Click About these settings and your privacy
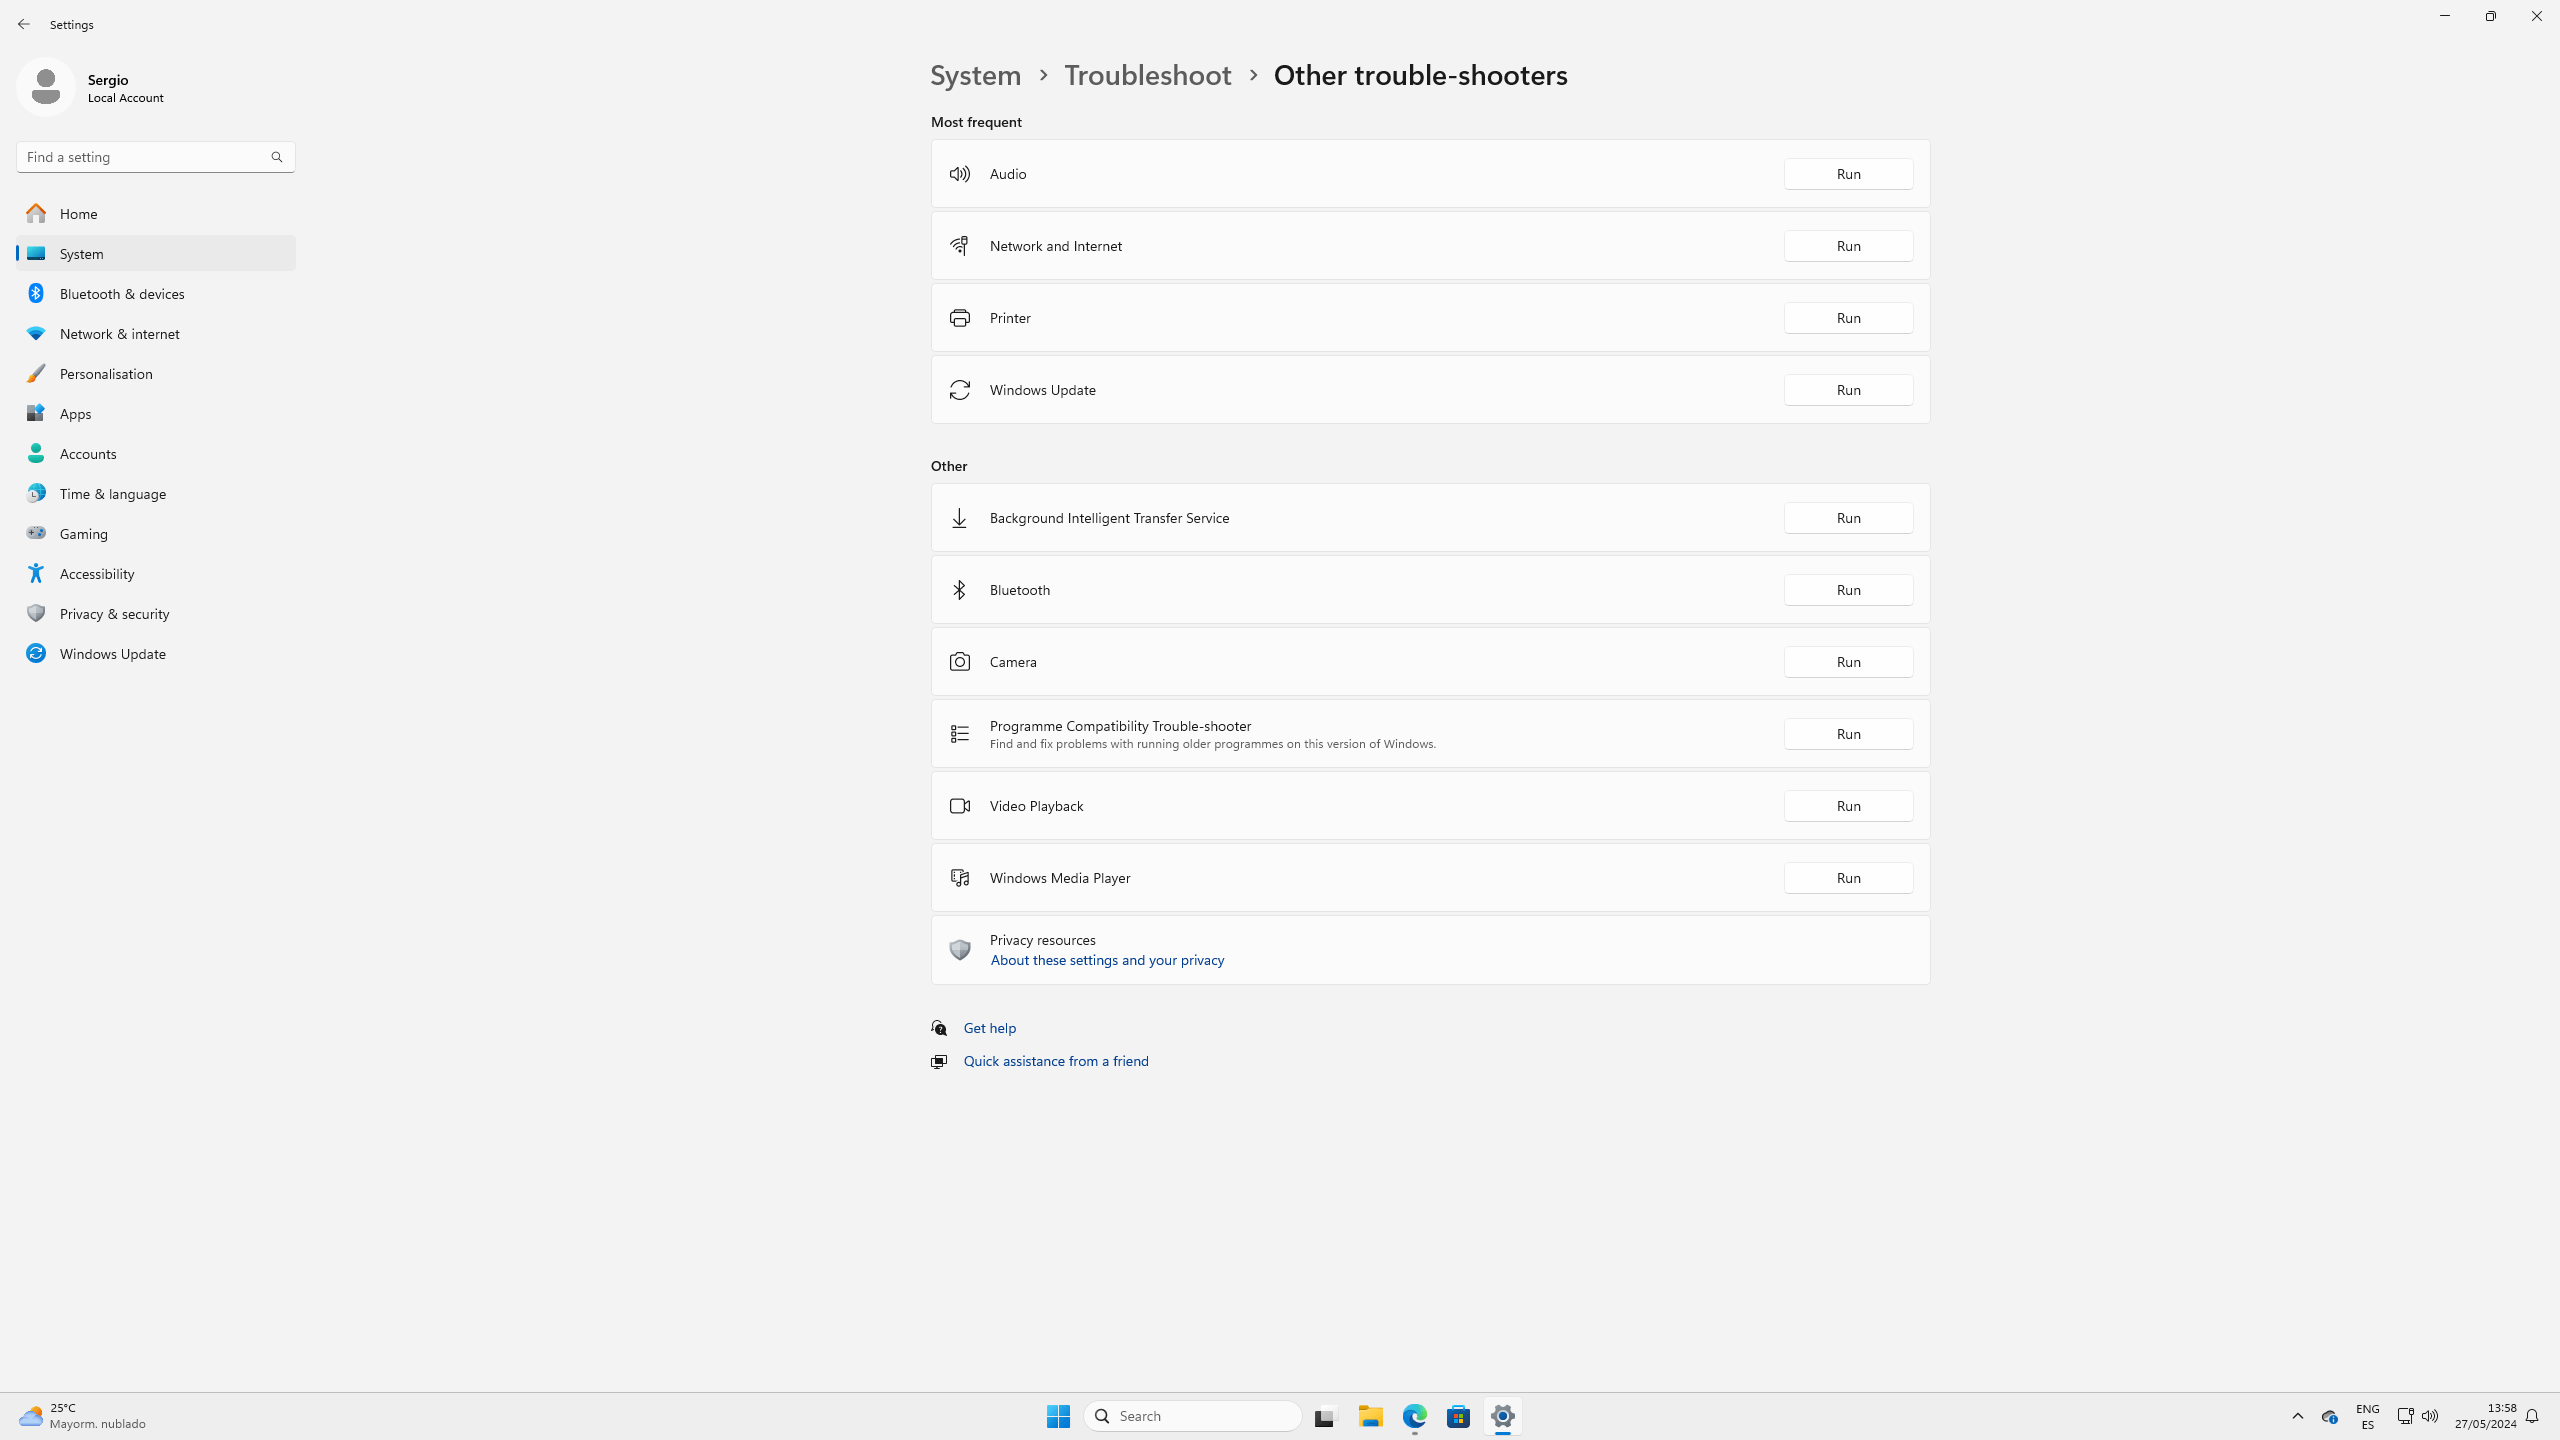 pyautogui.click(x=1107, y=960)
